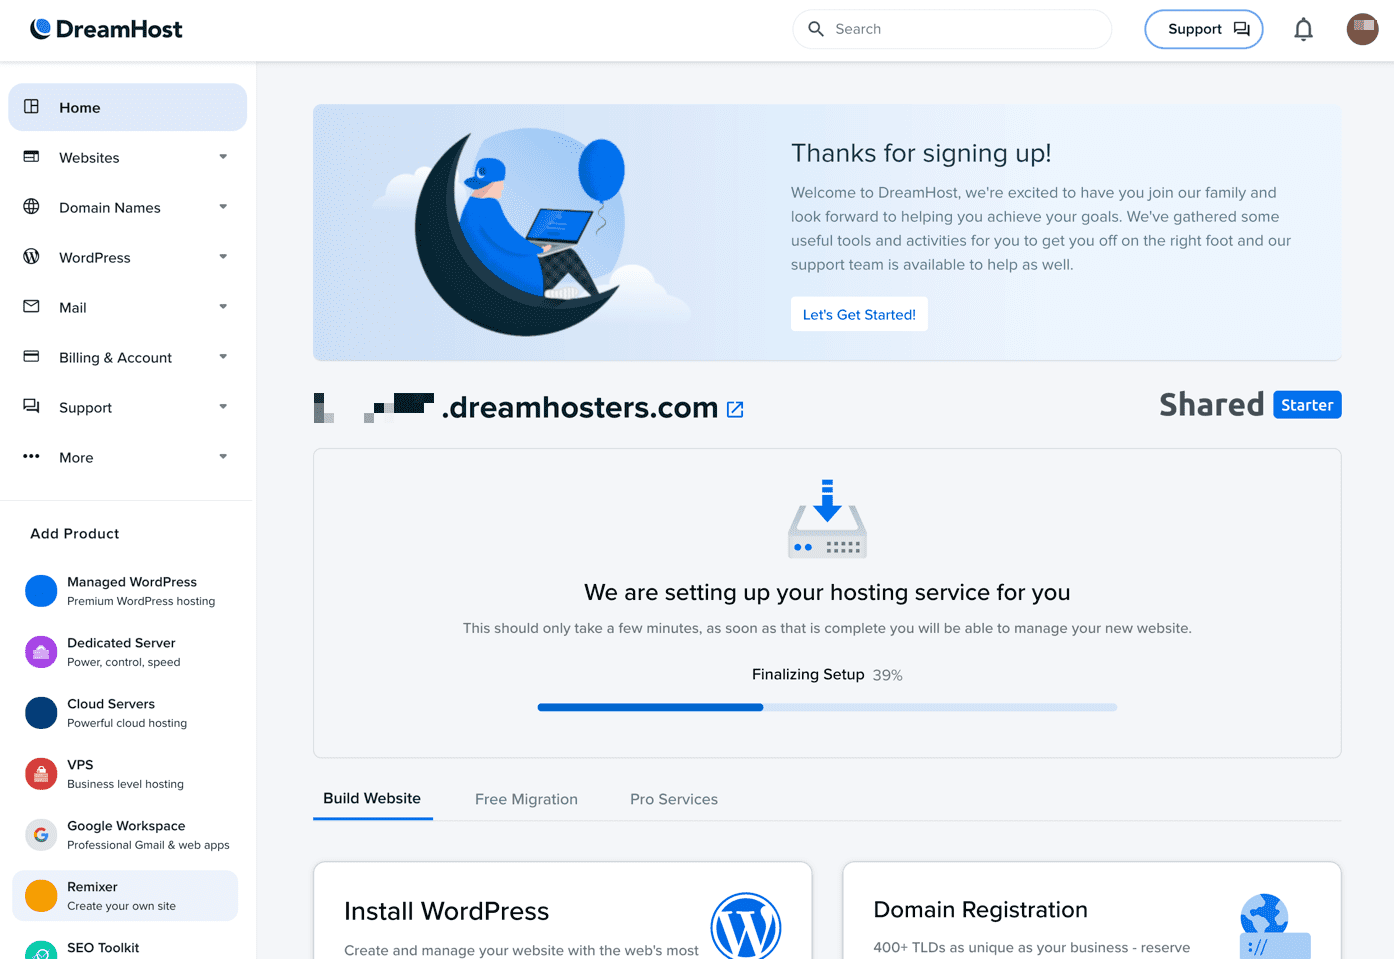The width and height of the screenshot is (1394, 959).
Task: Click the More ellipsis icon
Action: (31, 456)
